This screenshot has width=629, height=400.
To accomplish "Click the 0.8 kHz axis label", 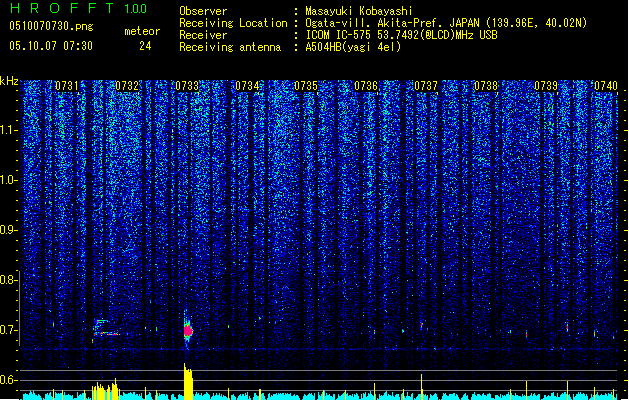I will coord(9,280).
